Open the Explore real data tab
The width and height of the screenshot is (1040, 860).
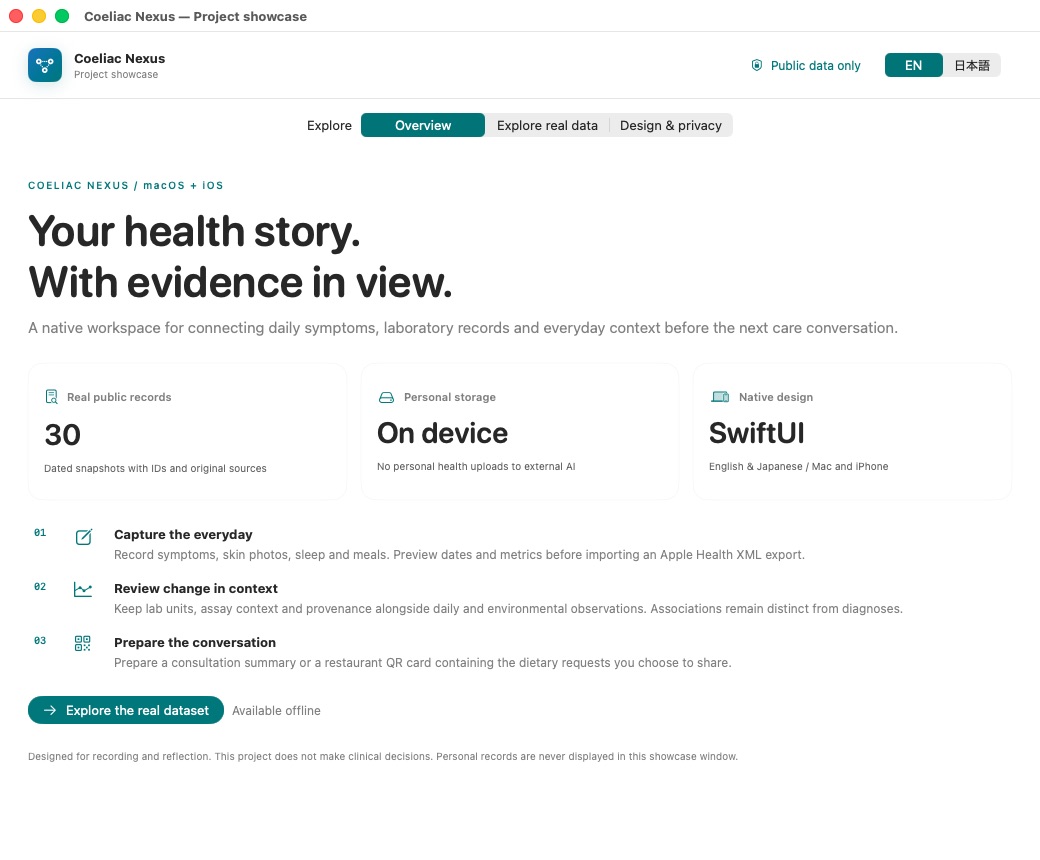tap(547, 125)
